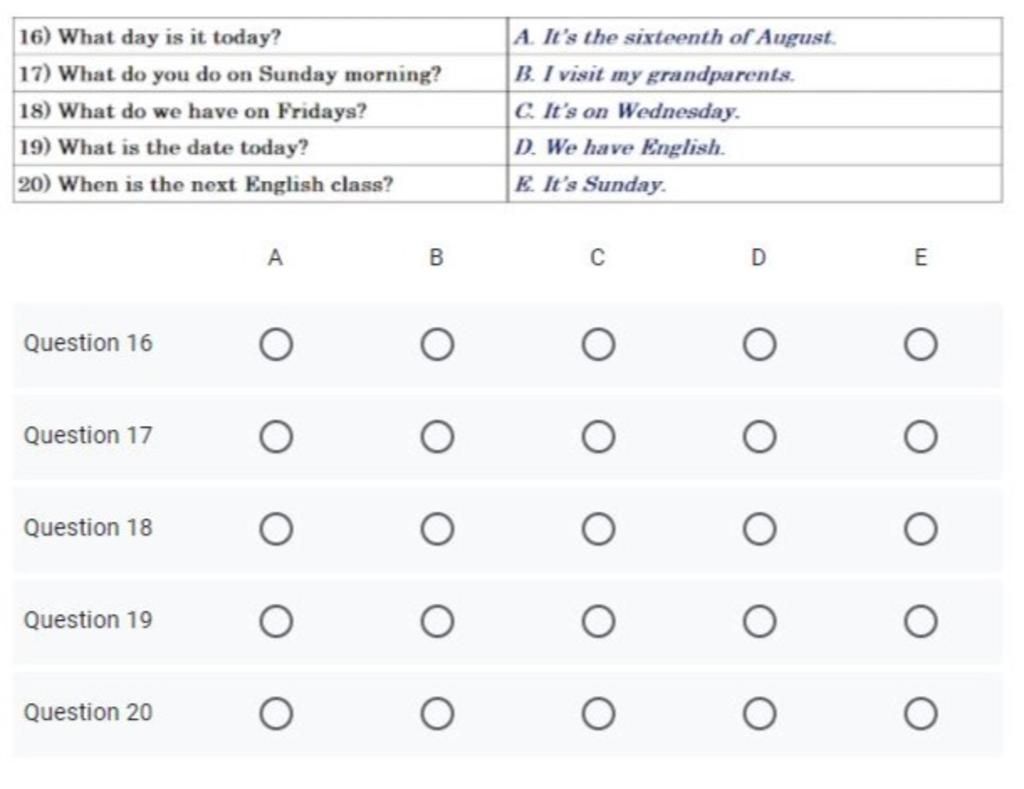The height and width of the screenshot is (789, 1024).
Task: Mark option A for Question 18
Action: (277, 529)
